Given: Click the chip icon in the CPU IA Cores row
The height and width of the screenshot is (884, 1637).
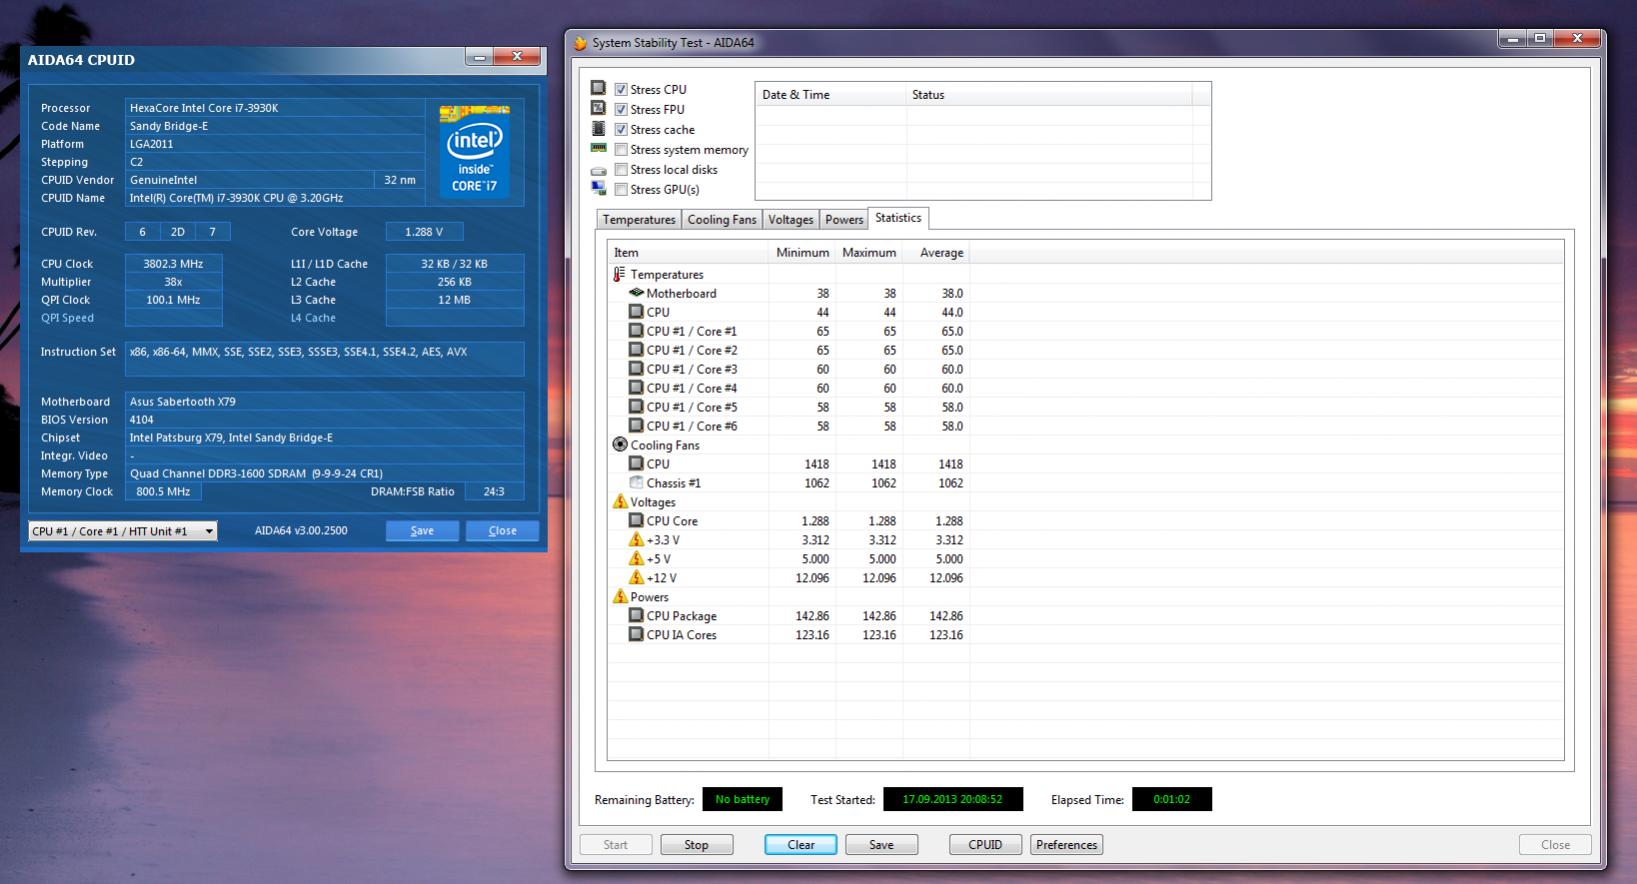Looking at the screenshot, I should [636, 635].
